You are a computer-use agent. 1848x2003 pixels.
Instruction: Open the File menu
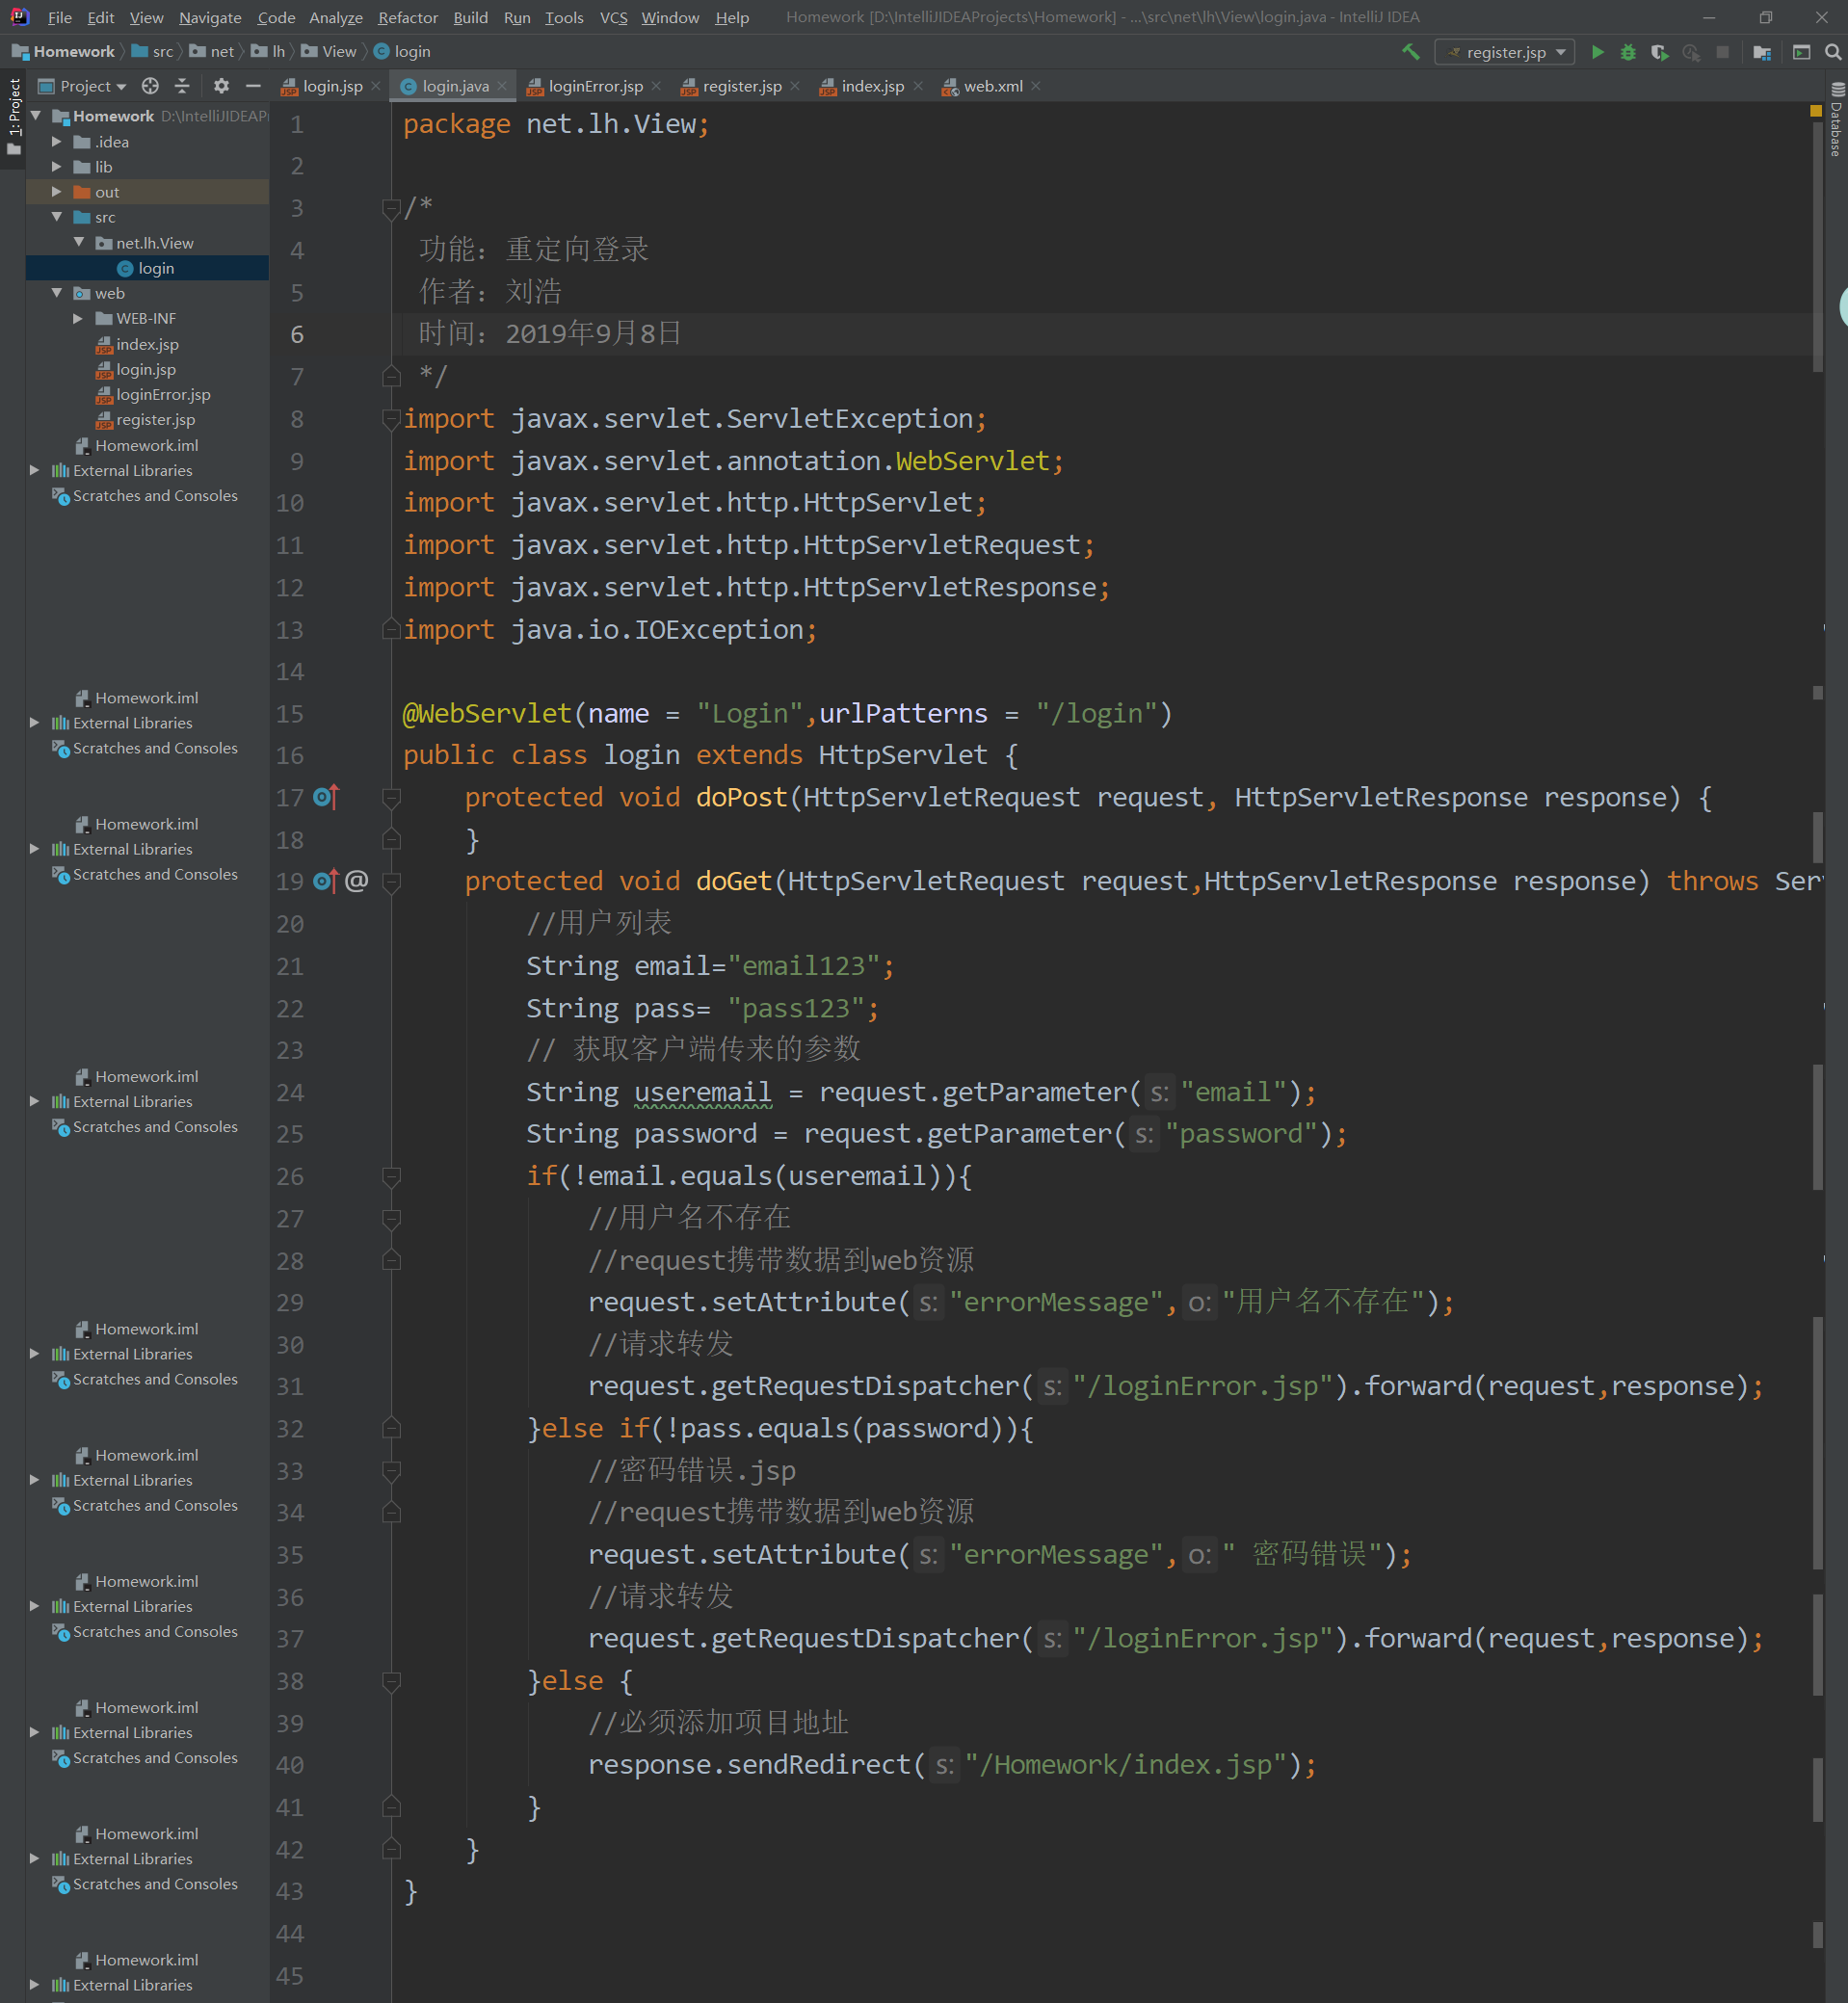tap(59, 17)
